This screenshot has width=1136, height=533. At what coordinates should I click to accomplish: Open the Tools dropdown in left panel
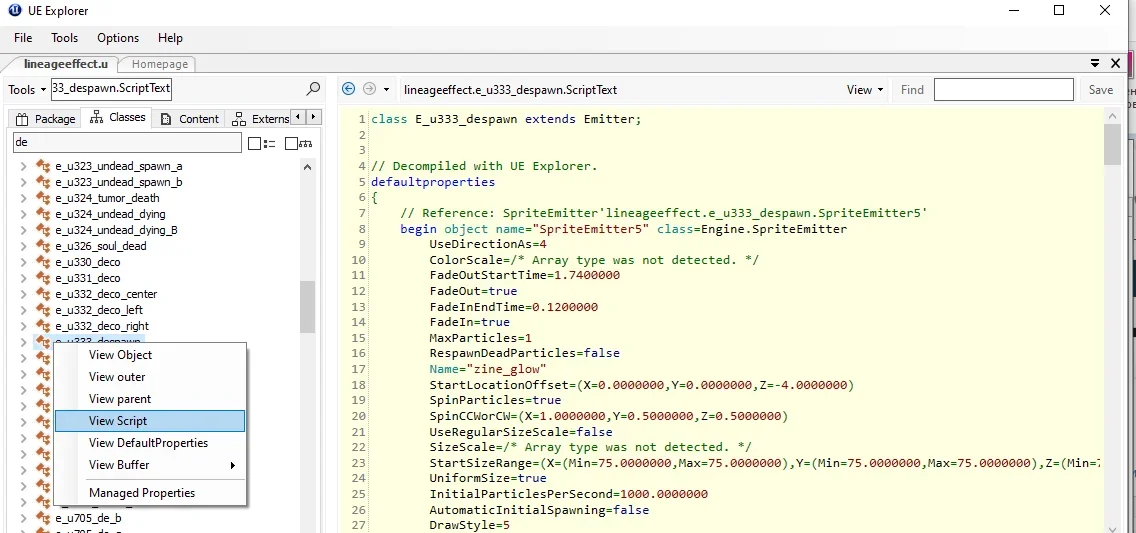coord(27,89)
